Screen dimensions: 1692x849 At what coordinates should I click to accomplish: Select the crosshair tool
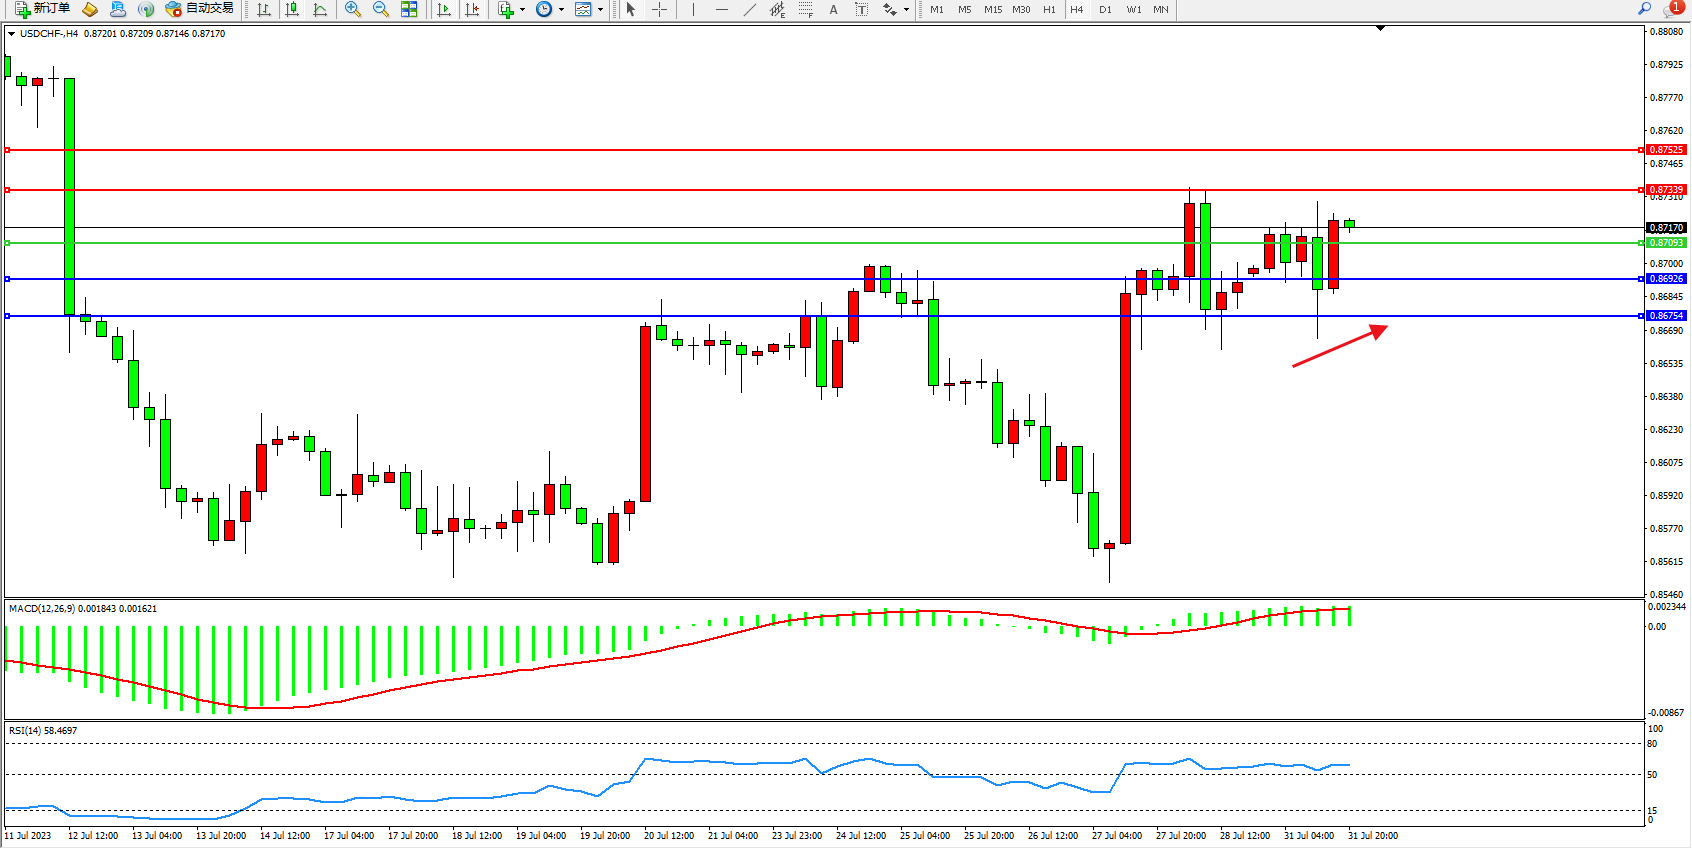tap(660, 9)
